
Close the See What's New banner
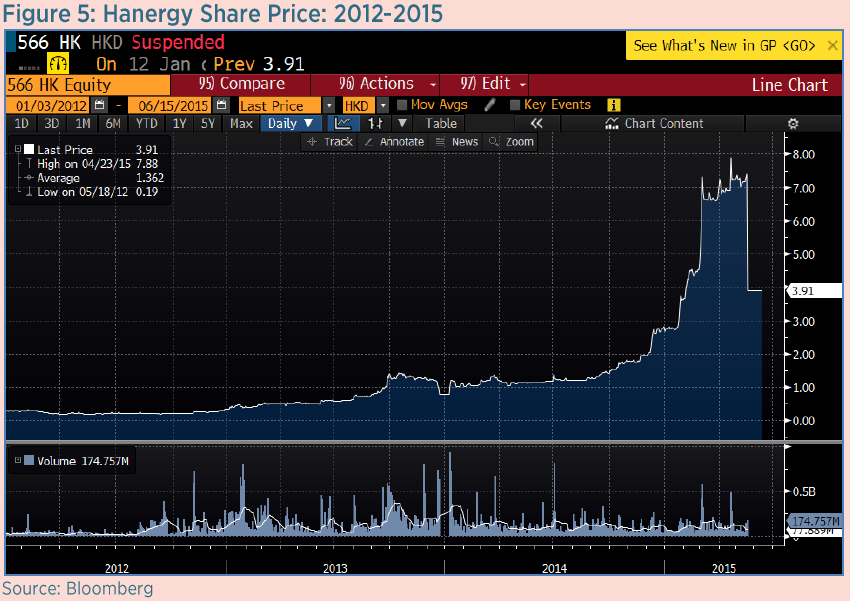point(832,46)
